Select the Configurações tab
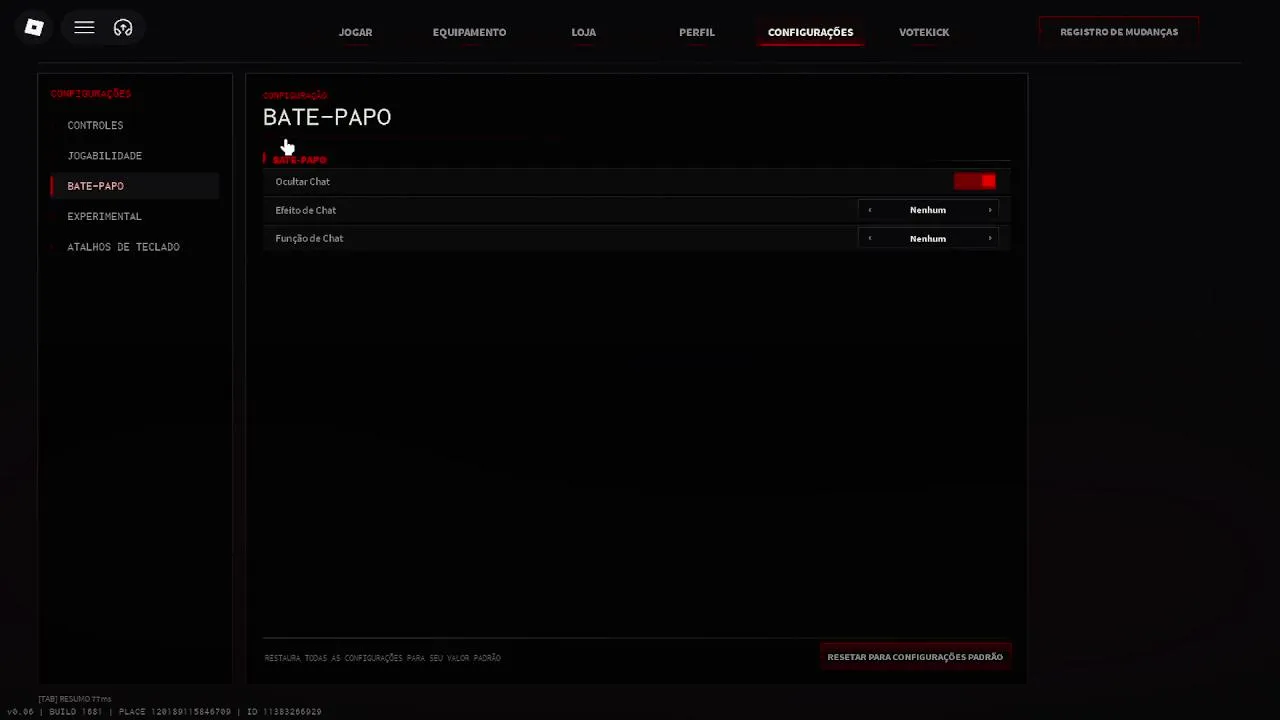1280x720 pixels. [810, 32]
